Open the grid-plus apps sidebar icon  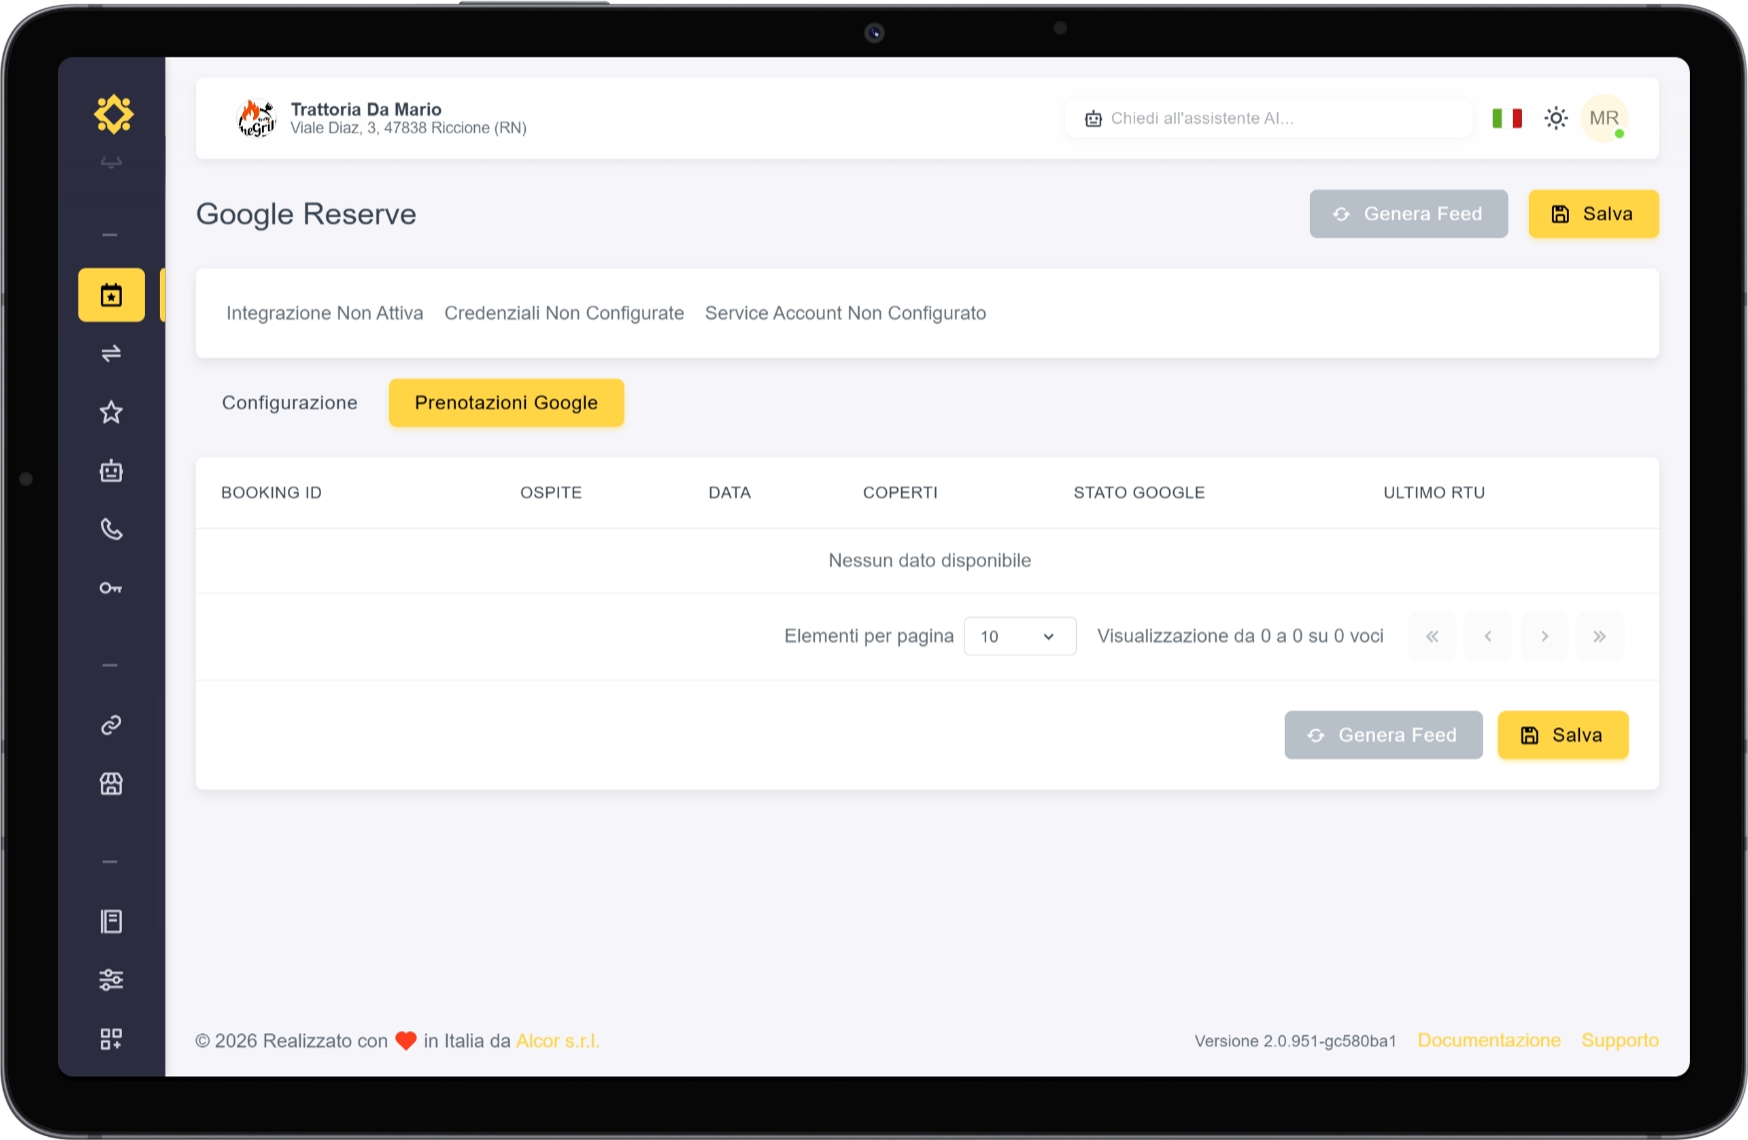111,1039
